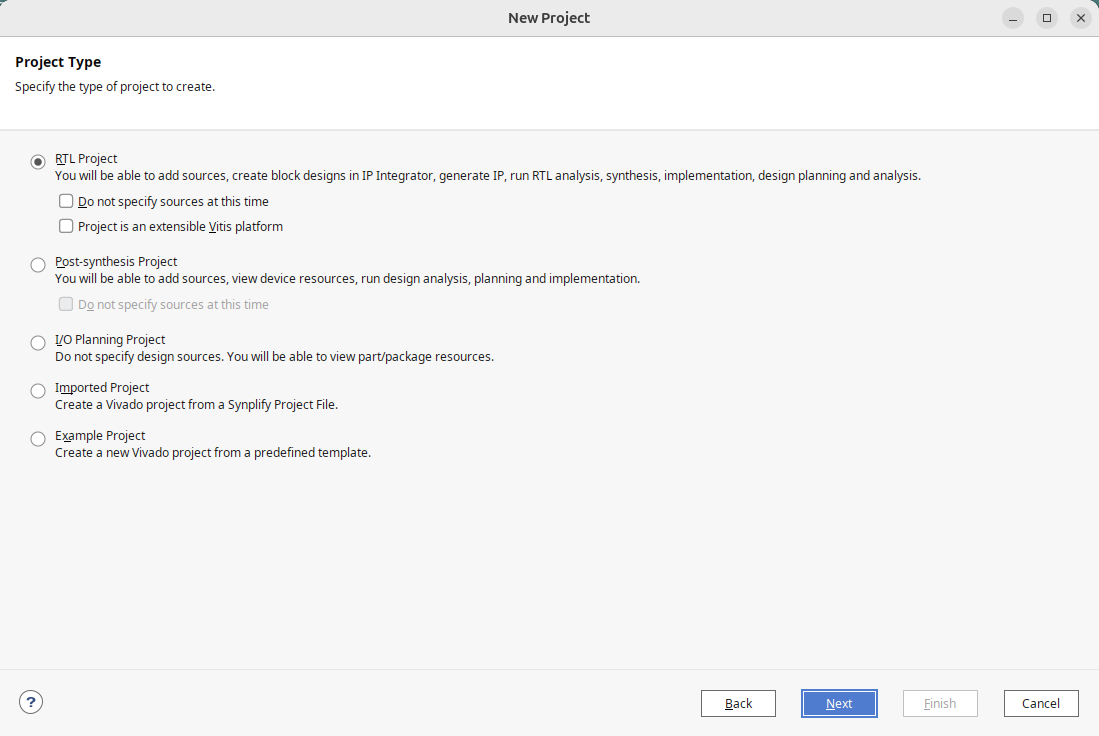1099x736 pixels.
Task: Click Next to continue the wizard
Action: point(839,703)
